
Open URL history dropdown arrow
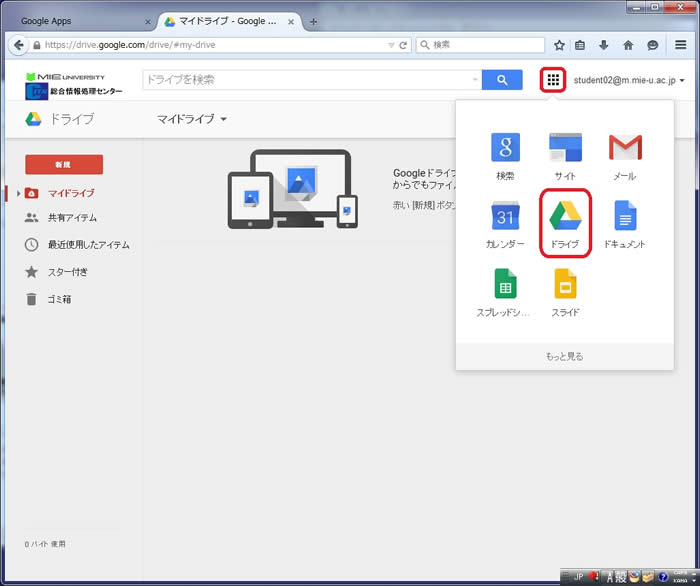391,45
